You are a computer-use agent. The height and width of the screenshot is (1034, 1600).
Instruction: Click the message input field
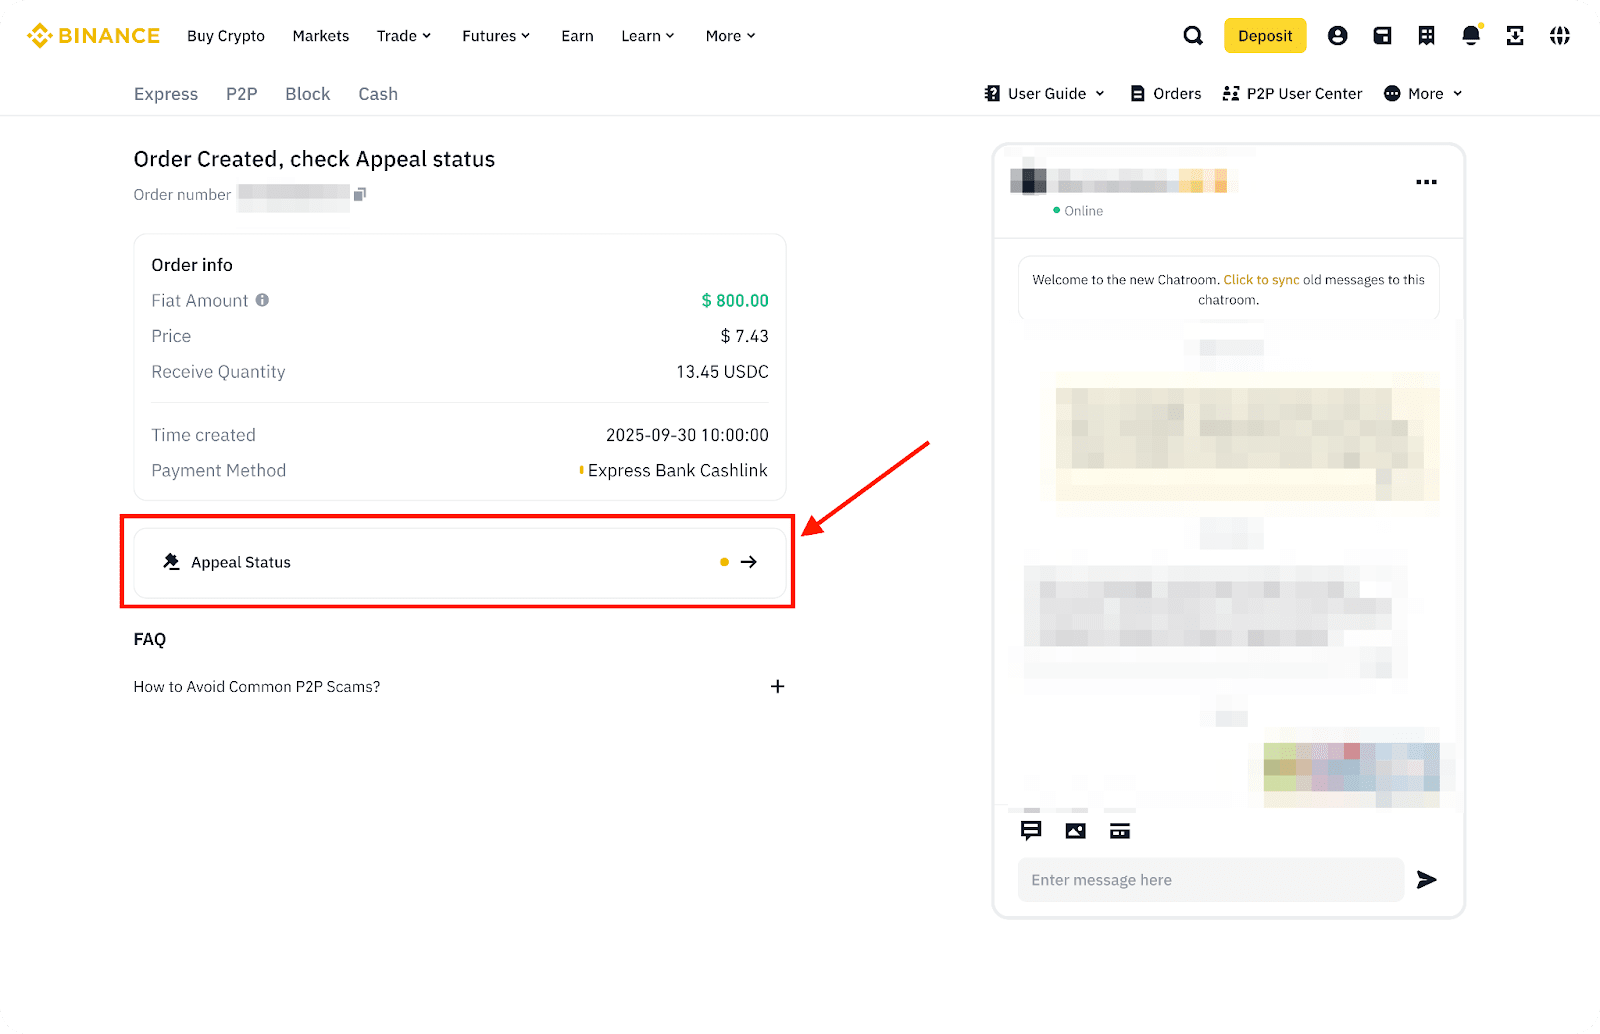1211,880
